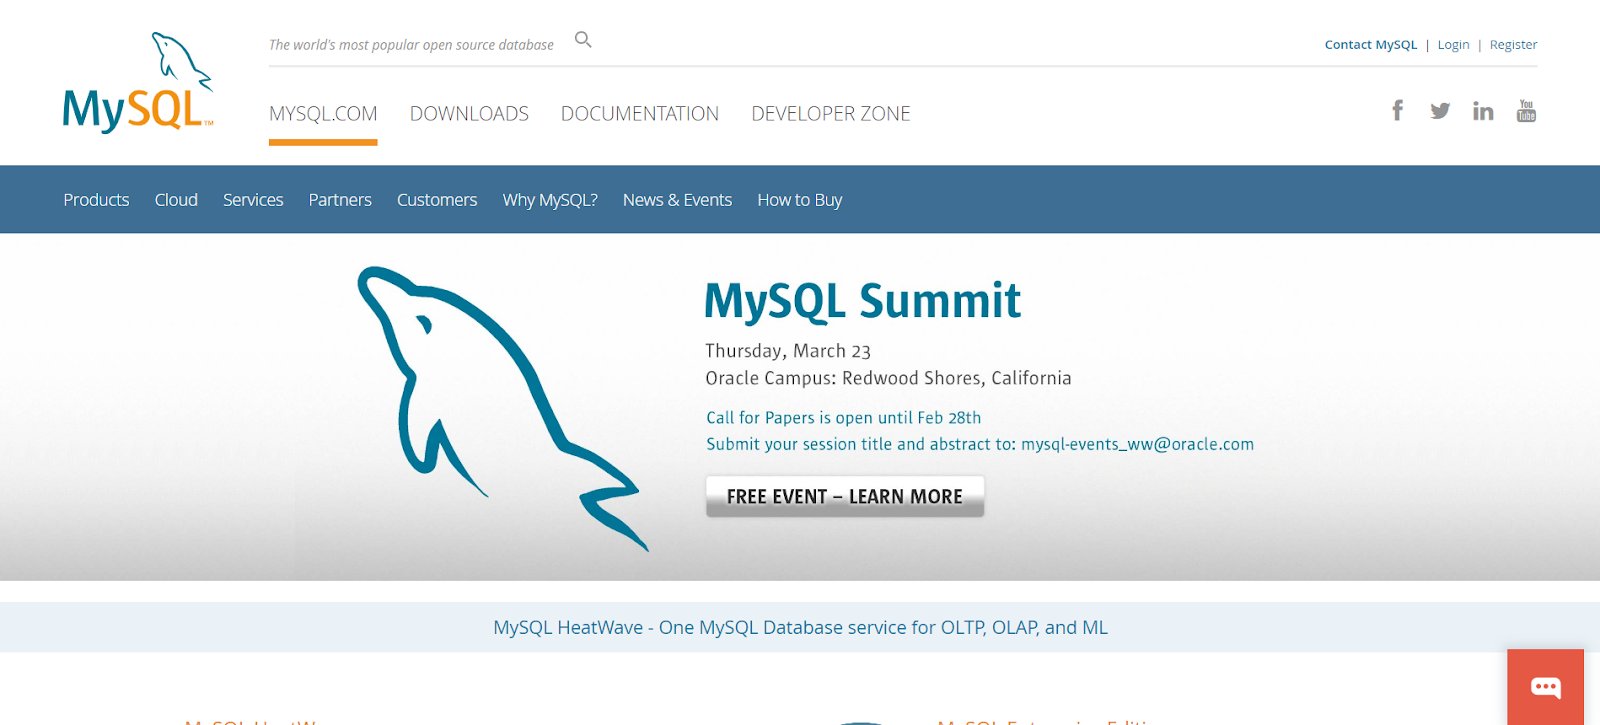Open the Why MySQL? menu item
The image size is (1600, 725).
[x=550, y=200]
